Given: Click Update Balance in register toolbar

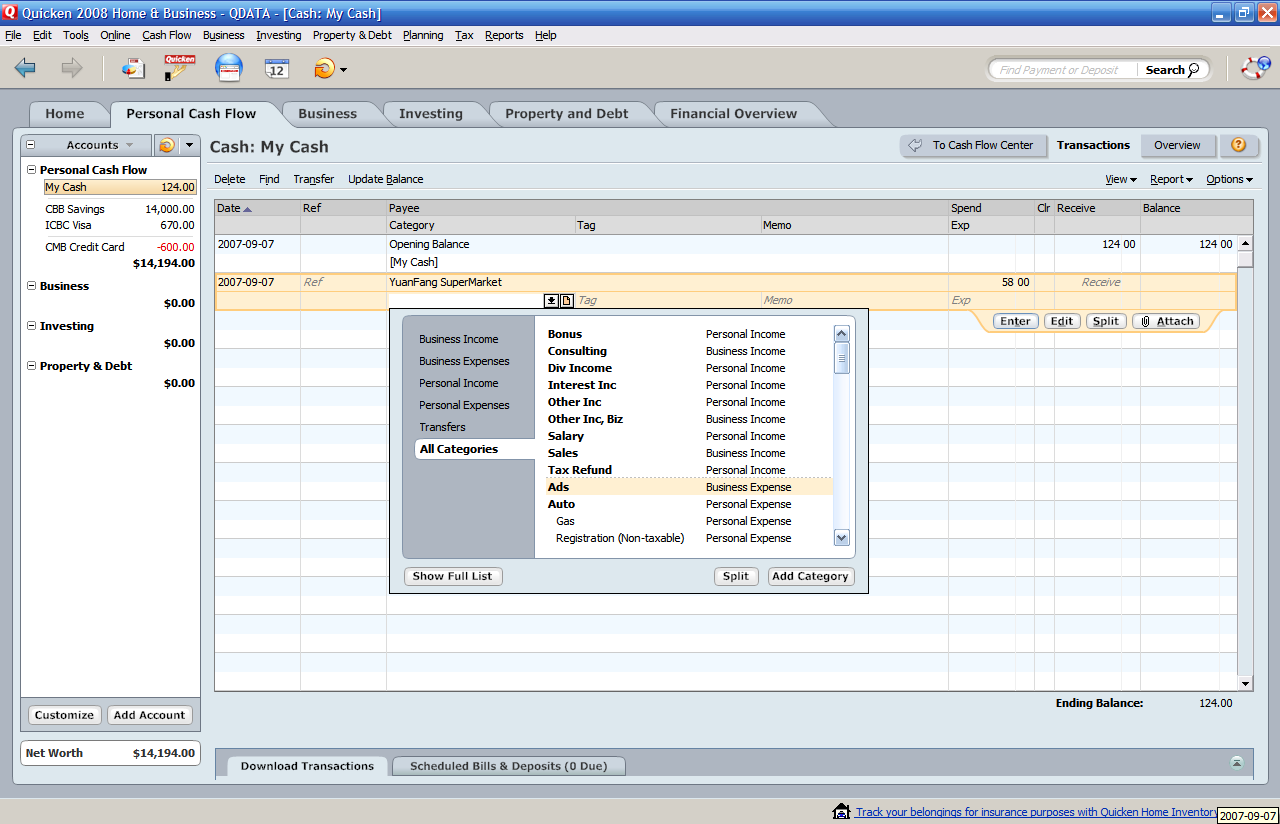Looking at the screenshot, I should pos(386,180).
